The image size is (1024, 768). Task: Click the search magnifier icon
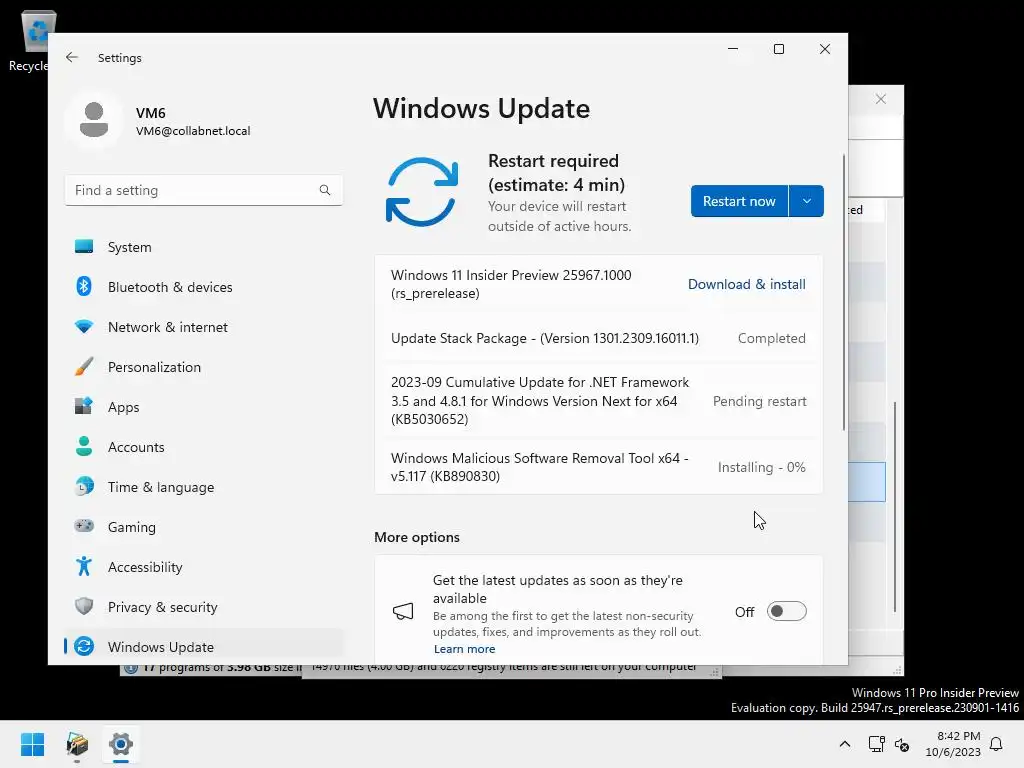click(x=325, y=190)
